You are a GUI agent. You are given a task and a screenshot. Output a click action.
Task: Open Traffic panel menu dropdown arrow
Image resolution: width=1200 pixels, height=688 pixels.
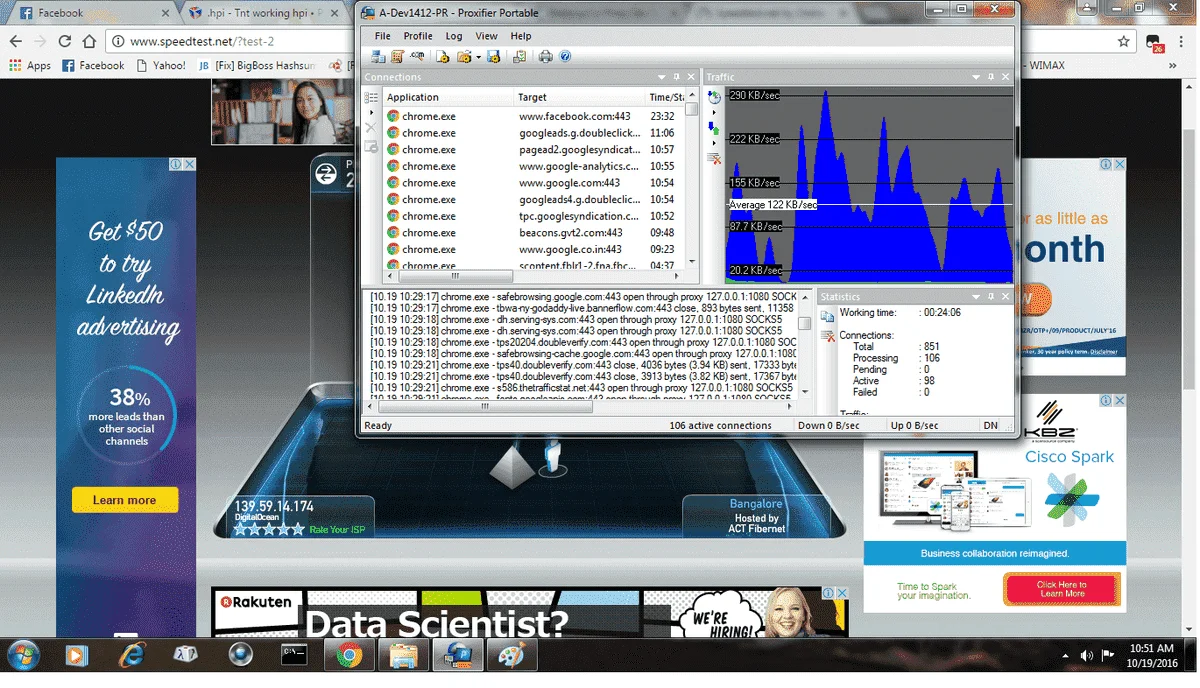(977, 77)
